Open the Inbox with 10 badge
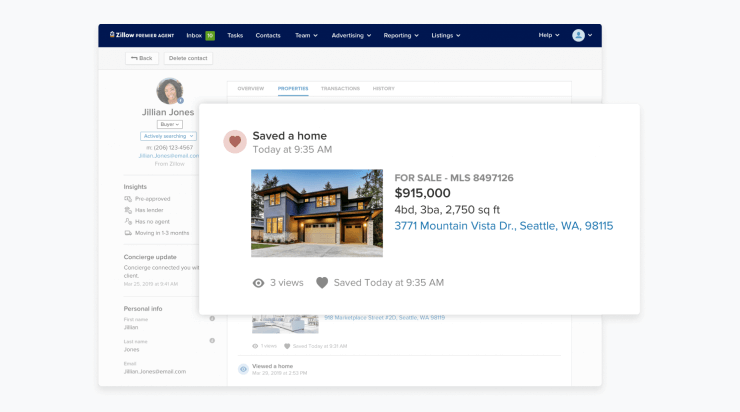 coord(200,35)
